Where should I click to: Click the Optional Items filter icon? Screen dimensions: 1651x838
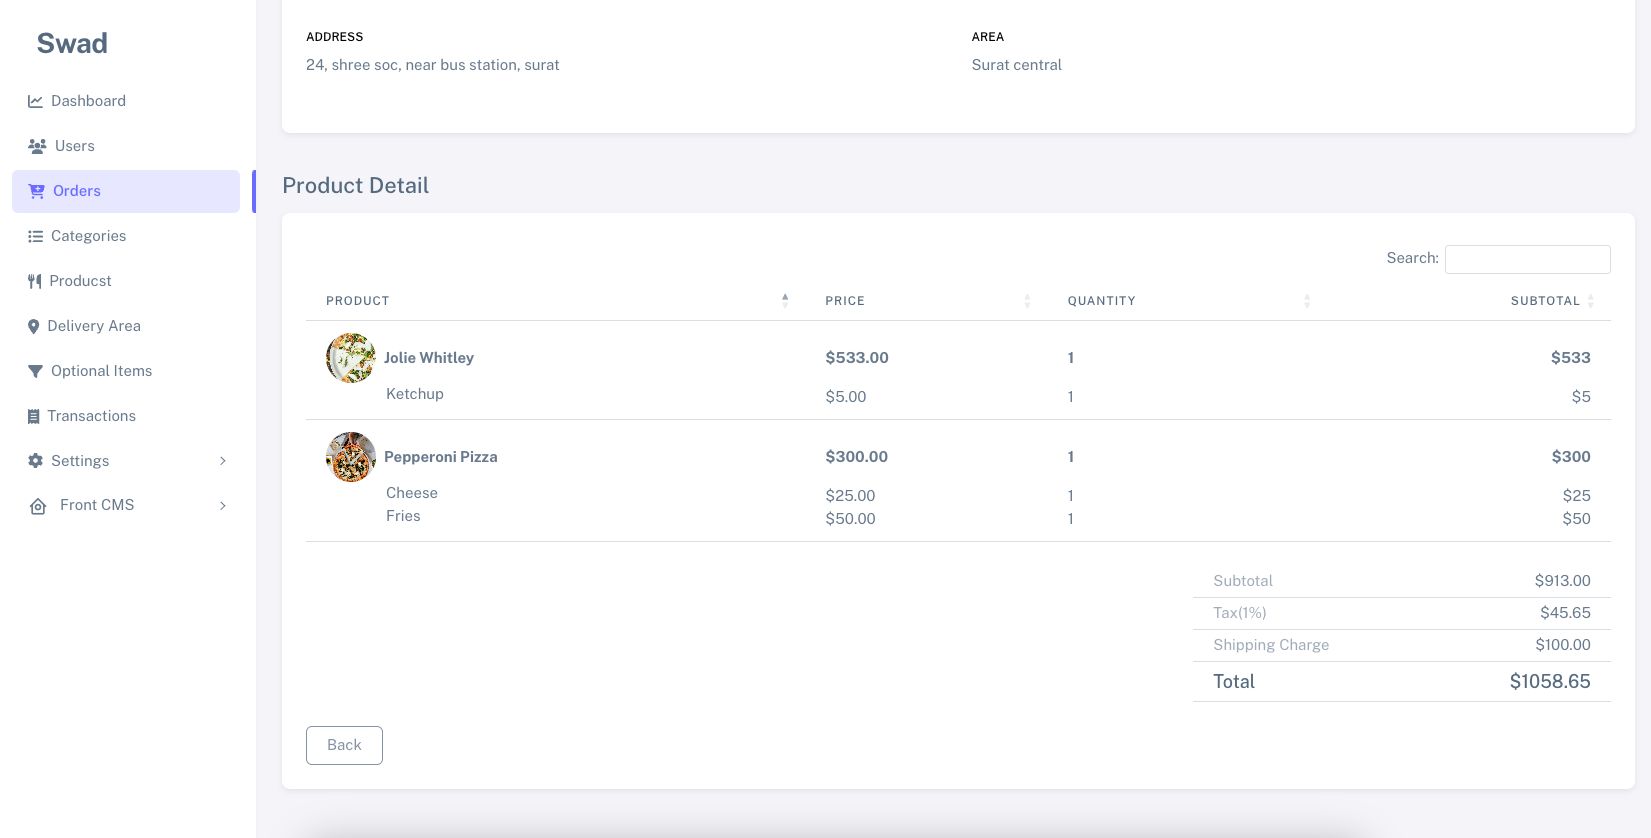[x=35, y=371]
